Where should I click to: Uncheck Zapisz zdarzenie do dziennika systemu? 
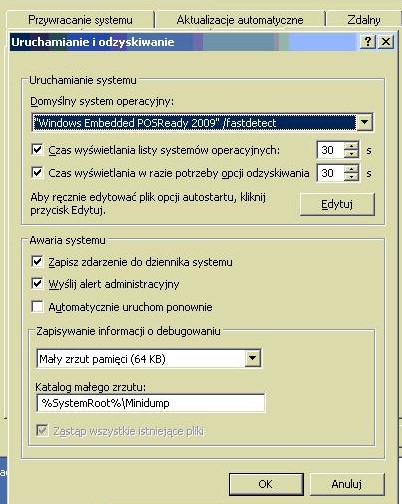coord(37,262)
